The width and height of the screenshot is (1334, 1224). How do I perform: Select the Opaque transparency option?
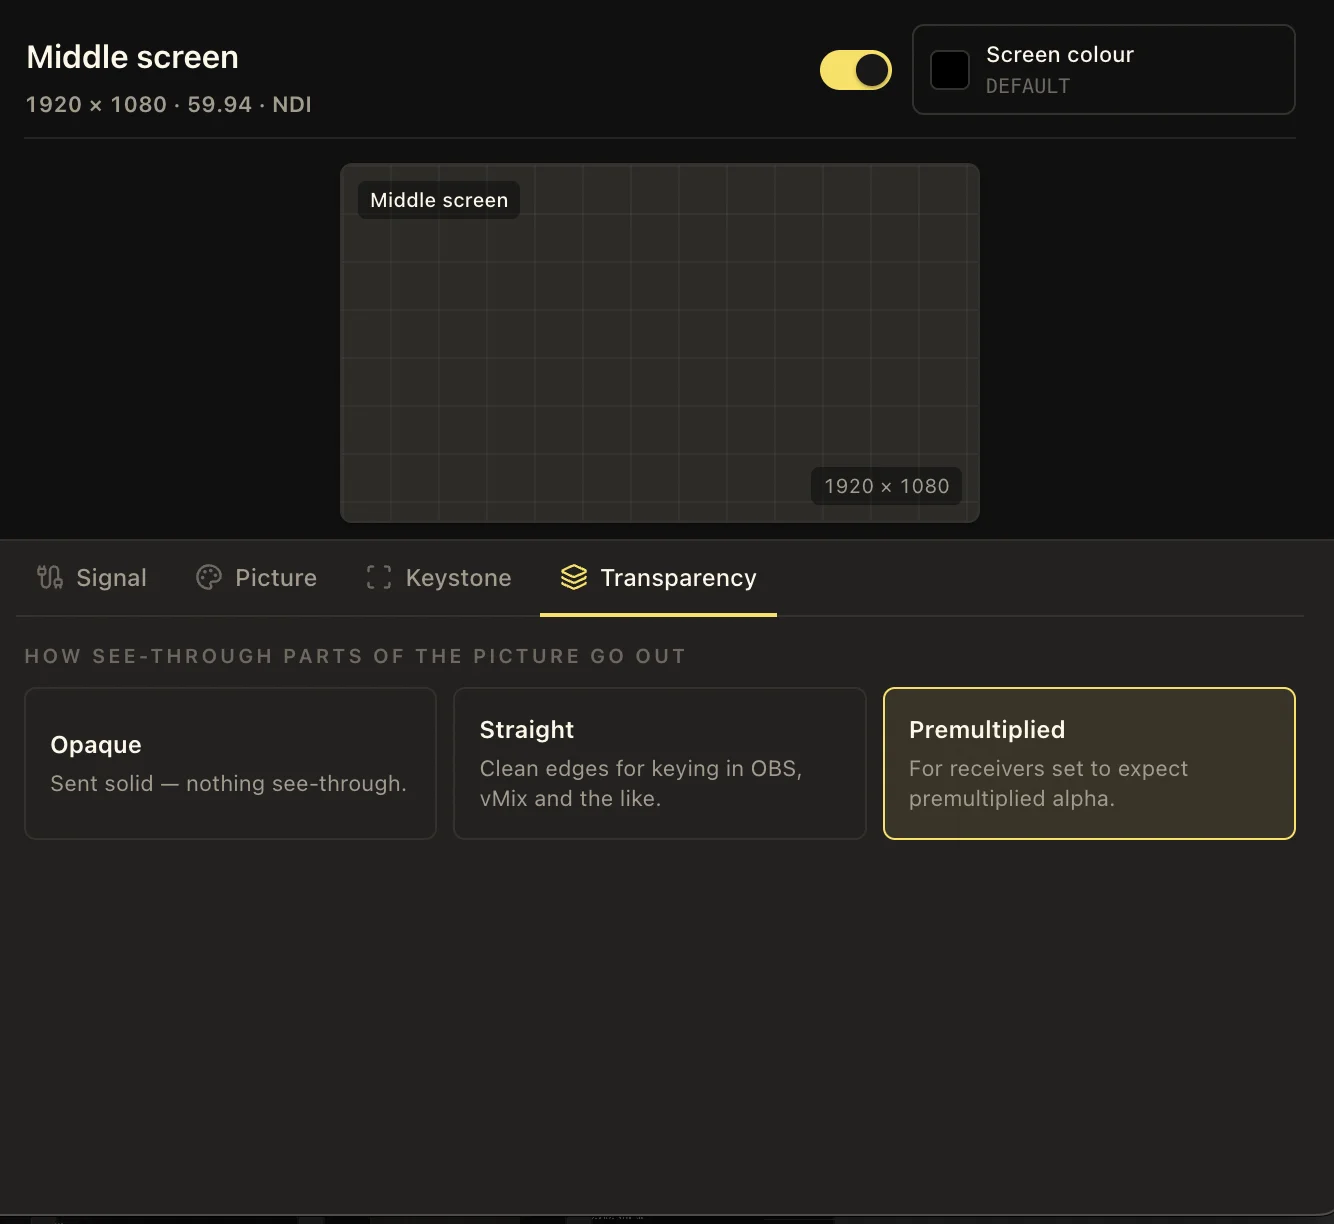point(230,763)
